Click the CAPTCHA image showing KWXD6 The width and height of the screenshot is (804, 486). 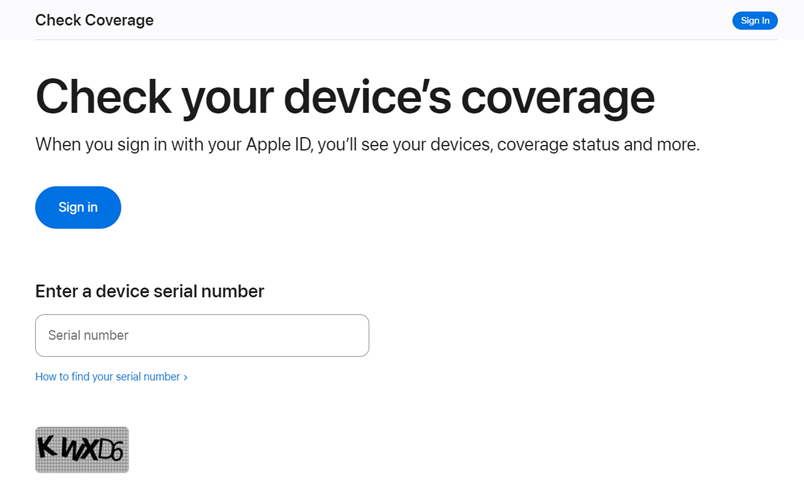coord(82,450)
